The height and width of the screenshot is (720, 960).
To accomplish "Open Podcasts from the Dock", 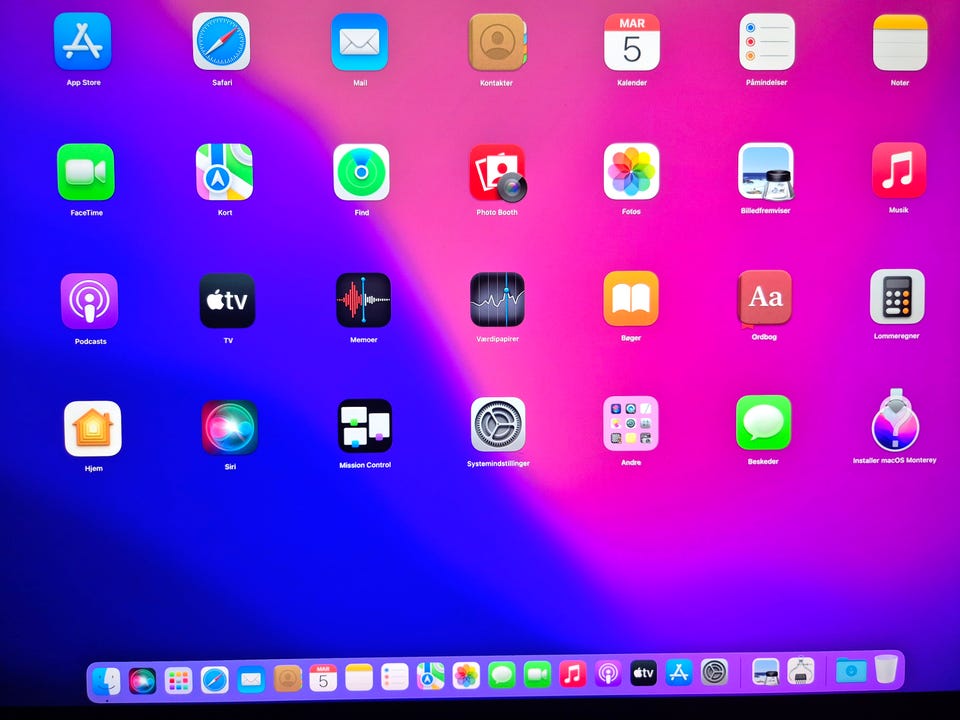I will tap(608, 674).
